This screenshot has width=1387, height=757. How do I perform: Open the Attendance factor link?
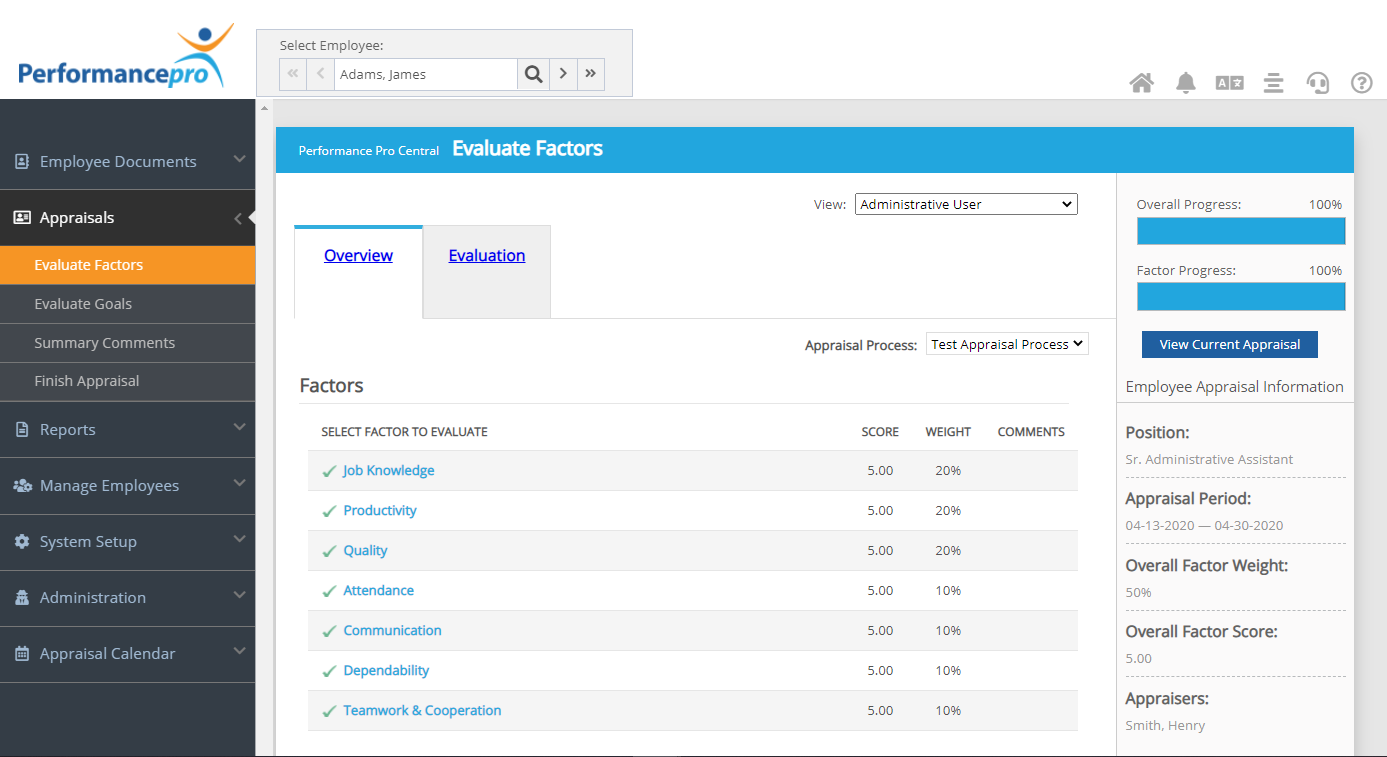coord(378,590)
